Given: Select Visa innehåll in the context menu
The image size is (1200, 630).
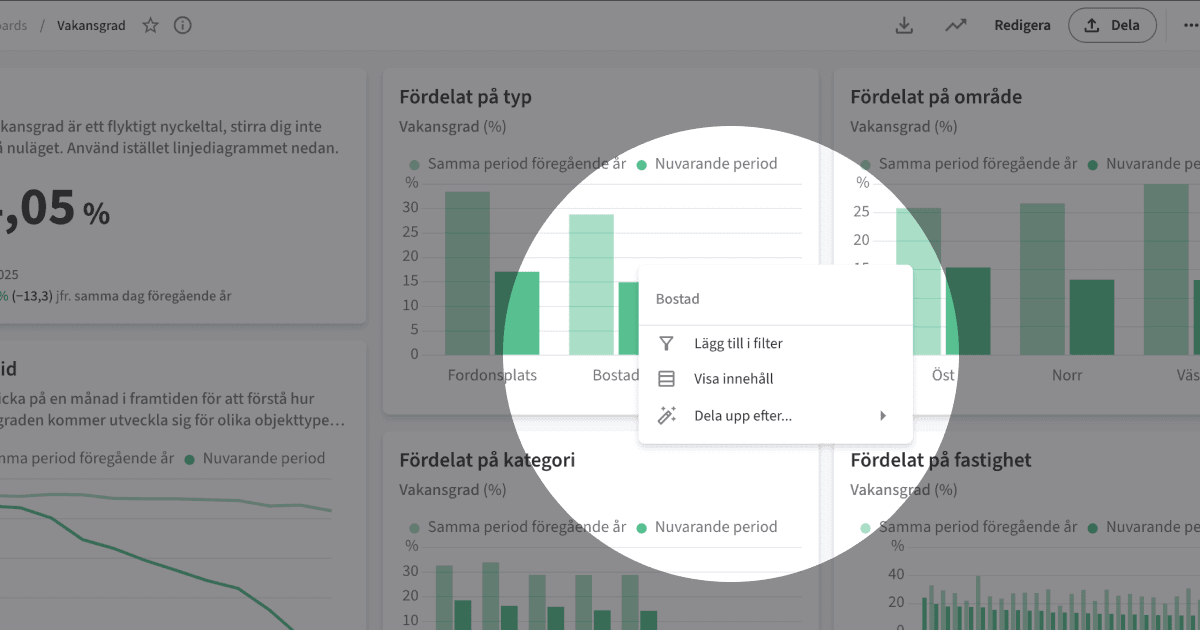Looking at the screenshot, I should click(733, 378).
